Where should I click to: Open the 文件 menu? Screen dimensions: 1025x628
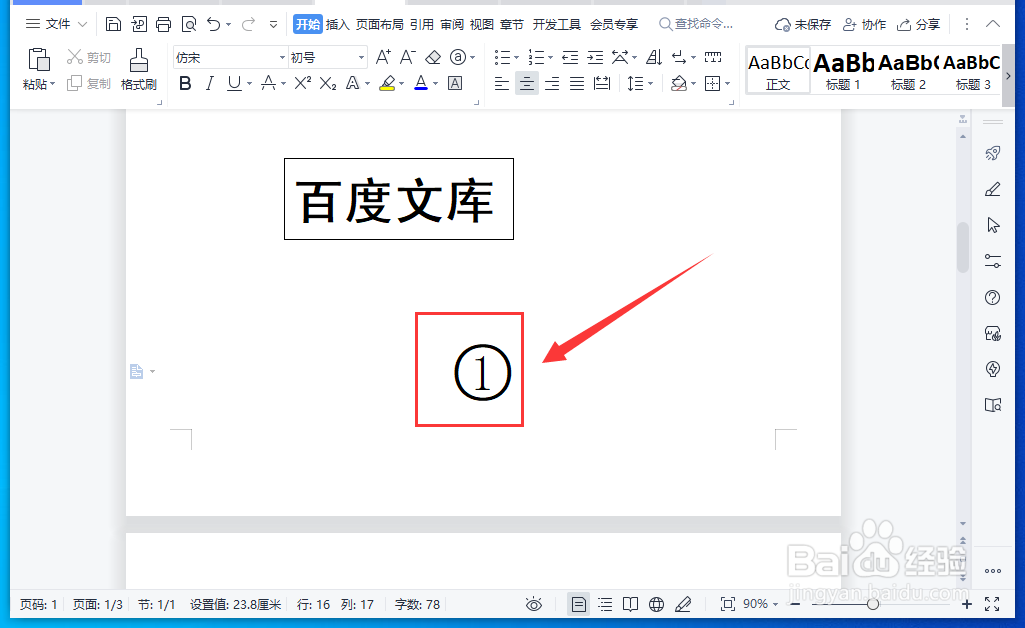[56, 24]
